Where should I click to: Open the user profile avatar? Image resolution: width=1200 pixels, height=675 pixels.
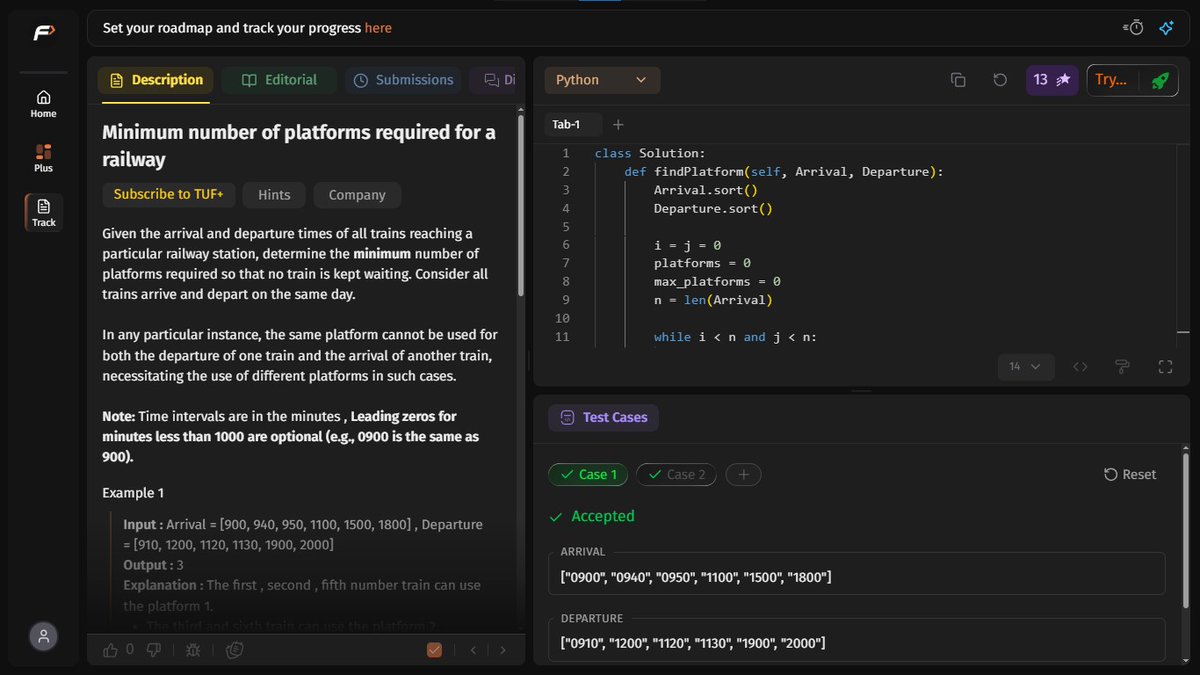pyautogui.click(x=43, y=636)
